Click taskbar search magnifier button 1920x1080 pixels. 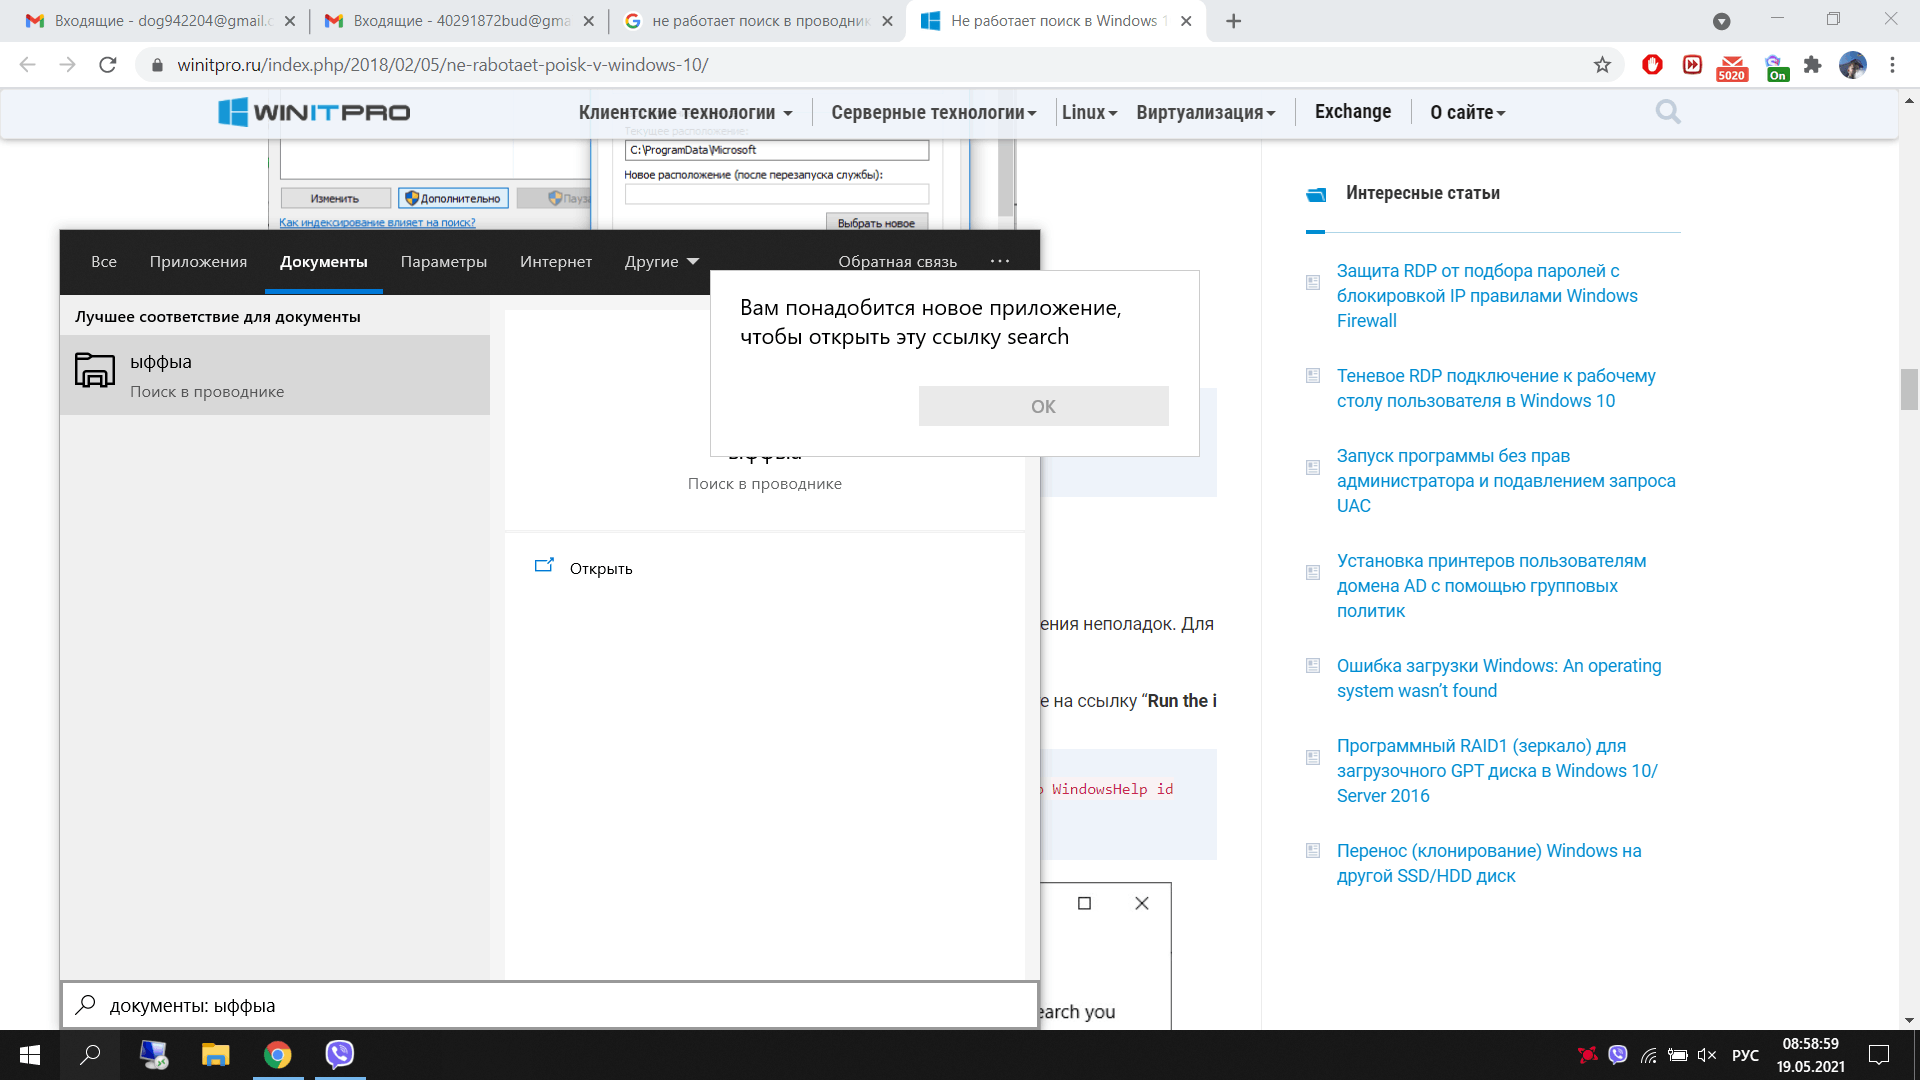pos(90,1054)
